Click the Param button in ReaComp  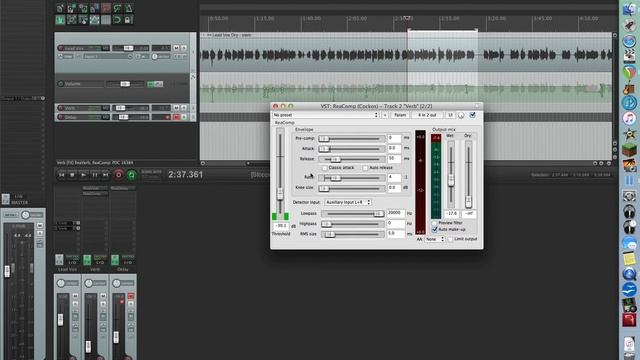400,115
